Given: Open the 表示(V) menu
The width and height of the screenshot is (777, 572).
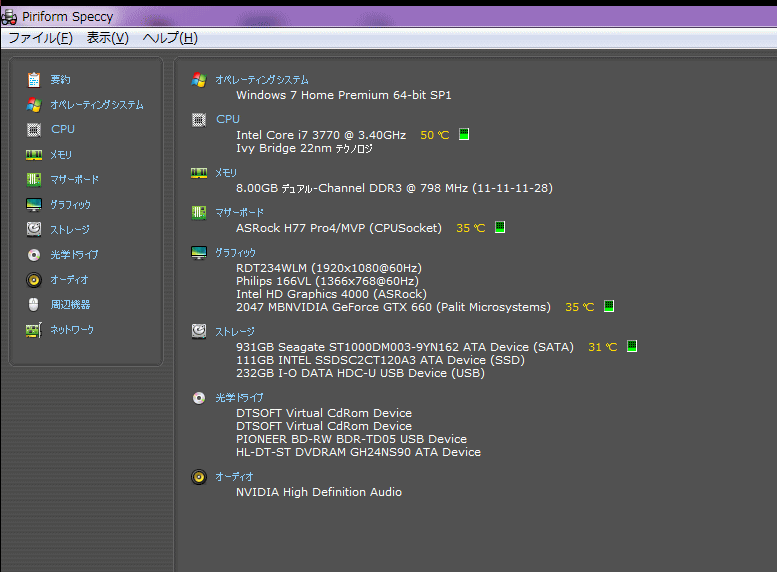Looking at the screenshot, I should pos(108,38).
